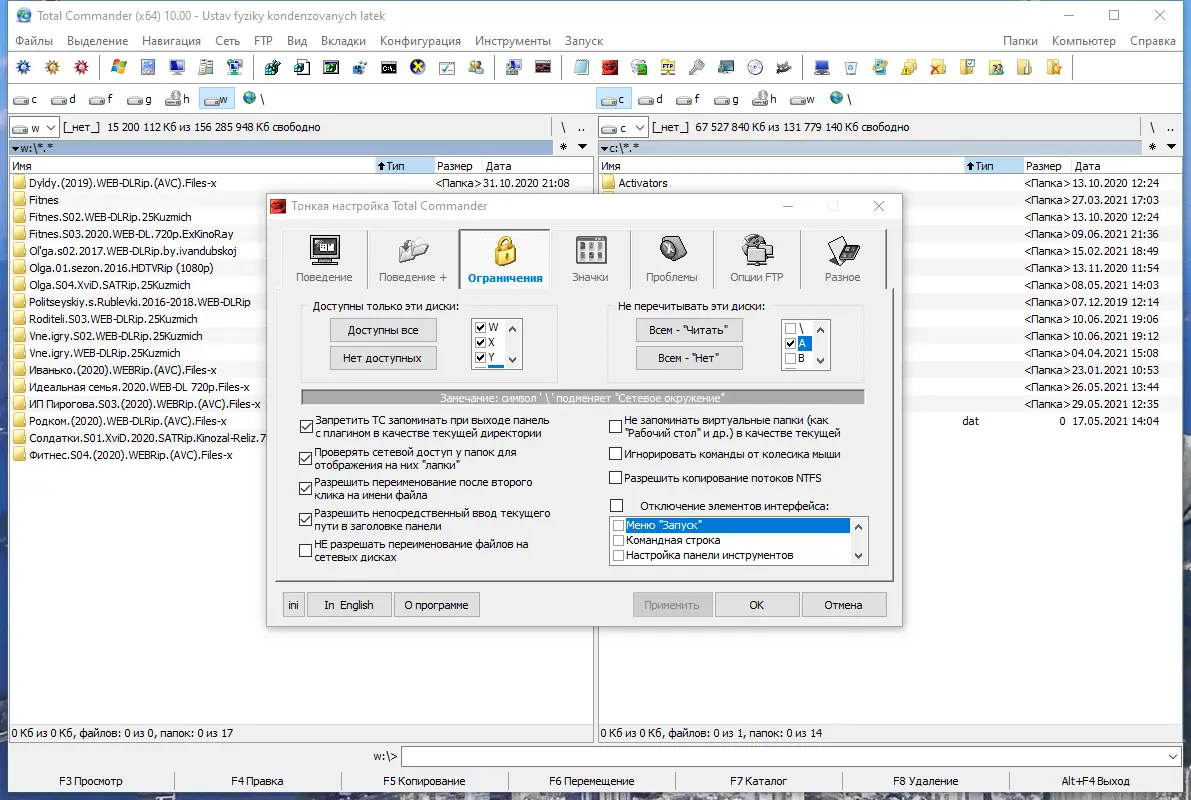
Task: Confirm dialog with OK button
Action: pyautogui.click(x=757, y=605)
